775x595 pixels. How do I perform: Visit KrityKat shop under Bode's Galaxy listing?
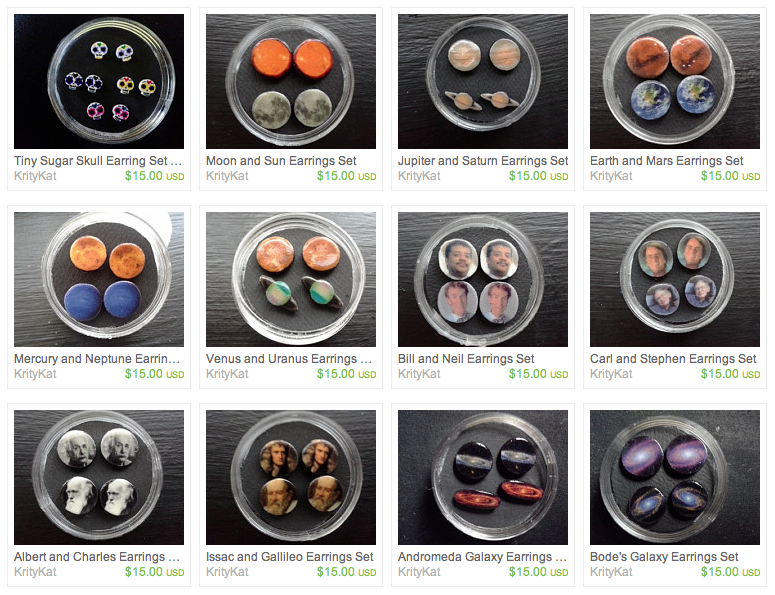point(611,572)
